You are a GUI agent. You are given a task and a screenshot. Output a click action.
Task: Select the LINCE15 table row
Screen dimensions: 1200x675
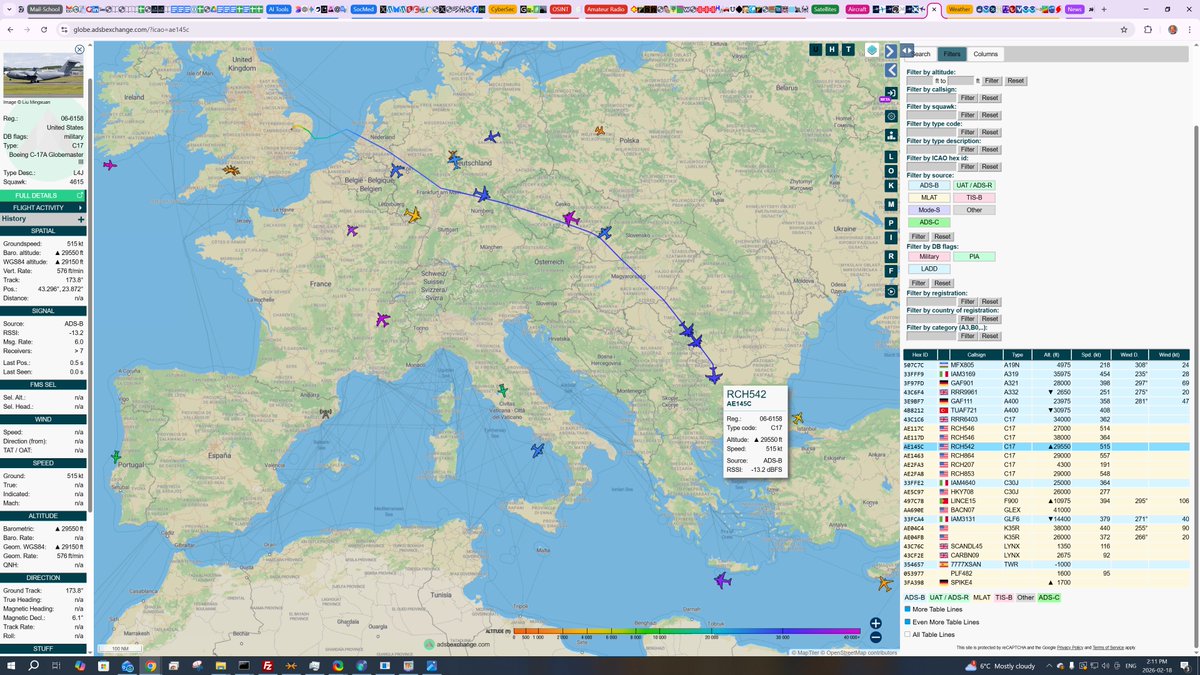tap(1045, 500)
